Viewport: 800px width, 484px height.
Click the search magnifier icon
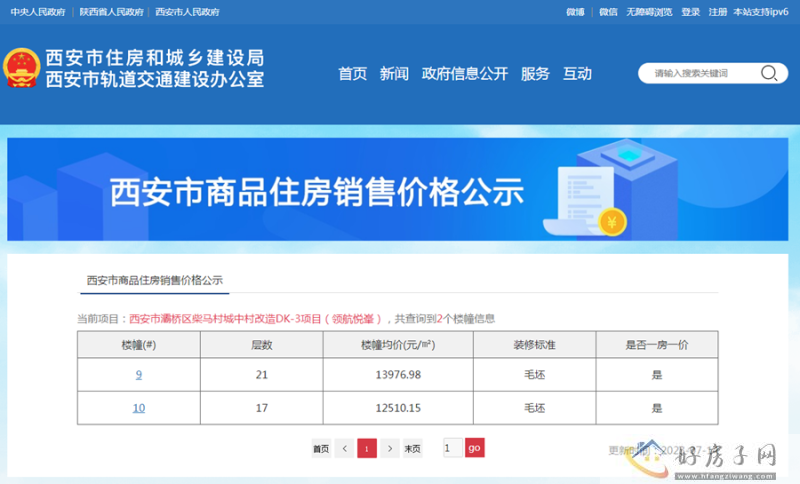(769, 73)
